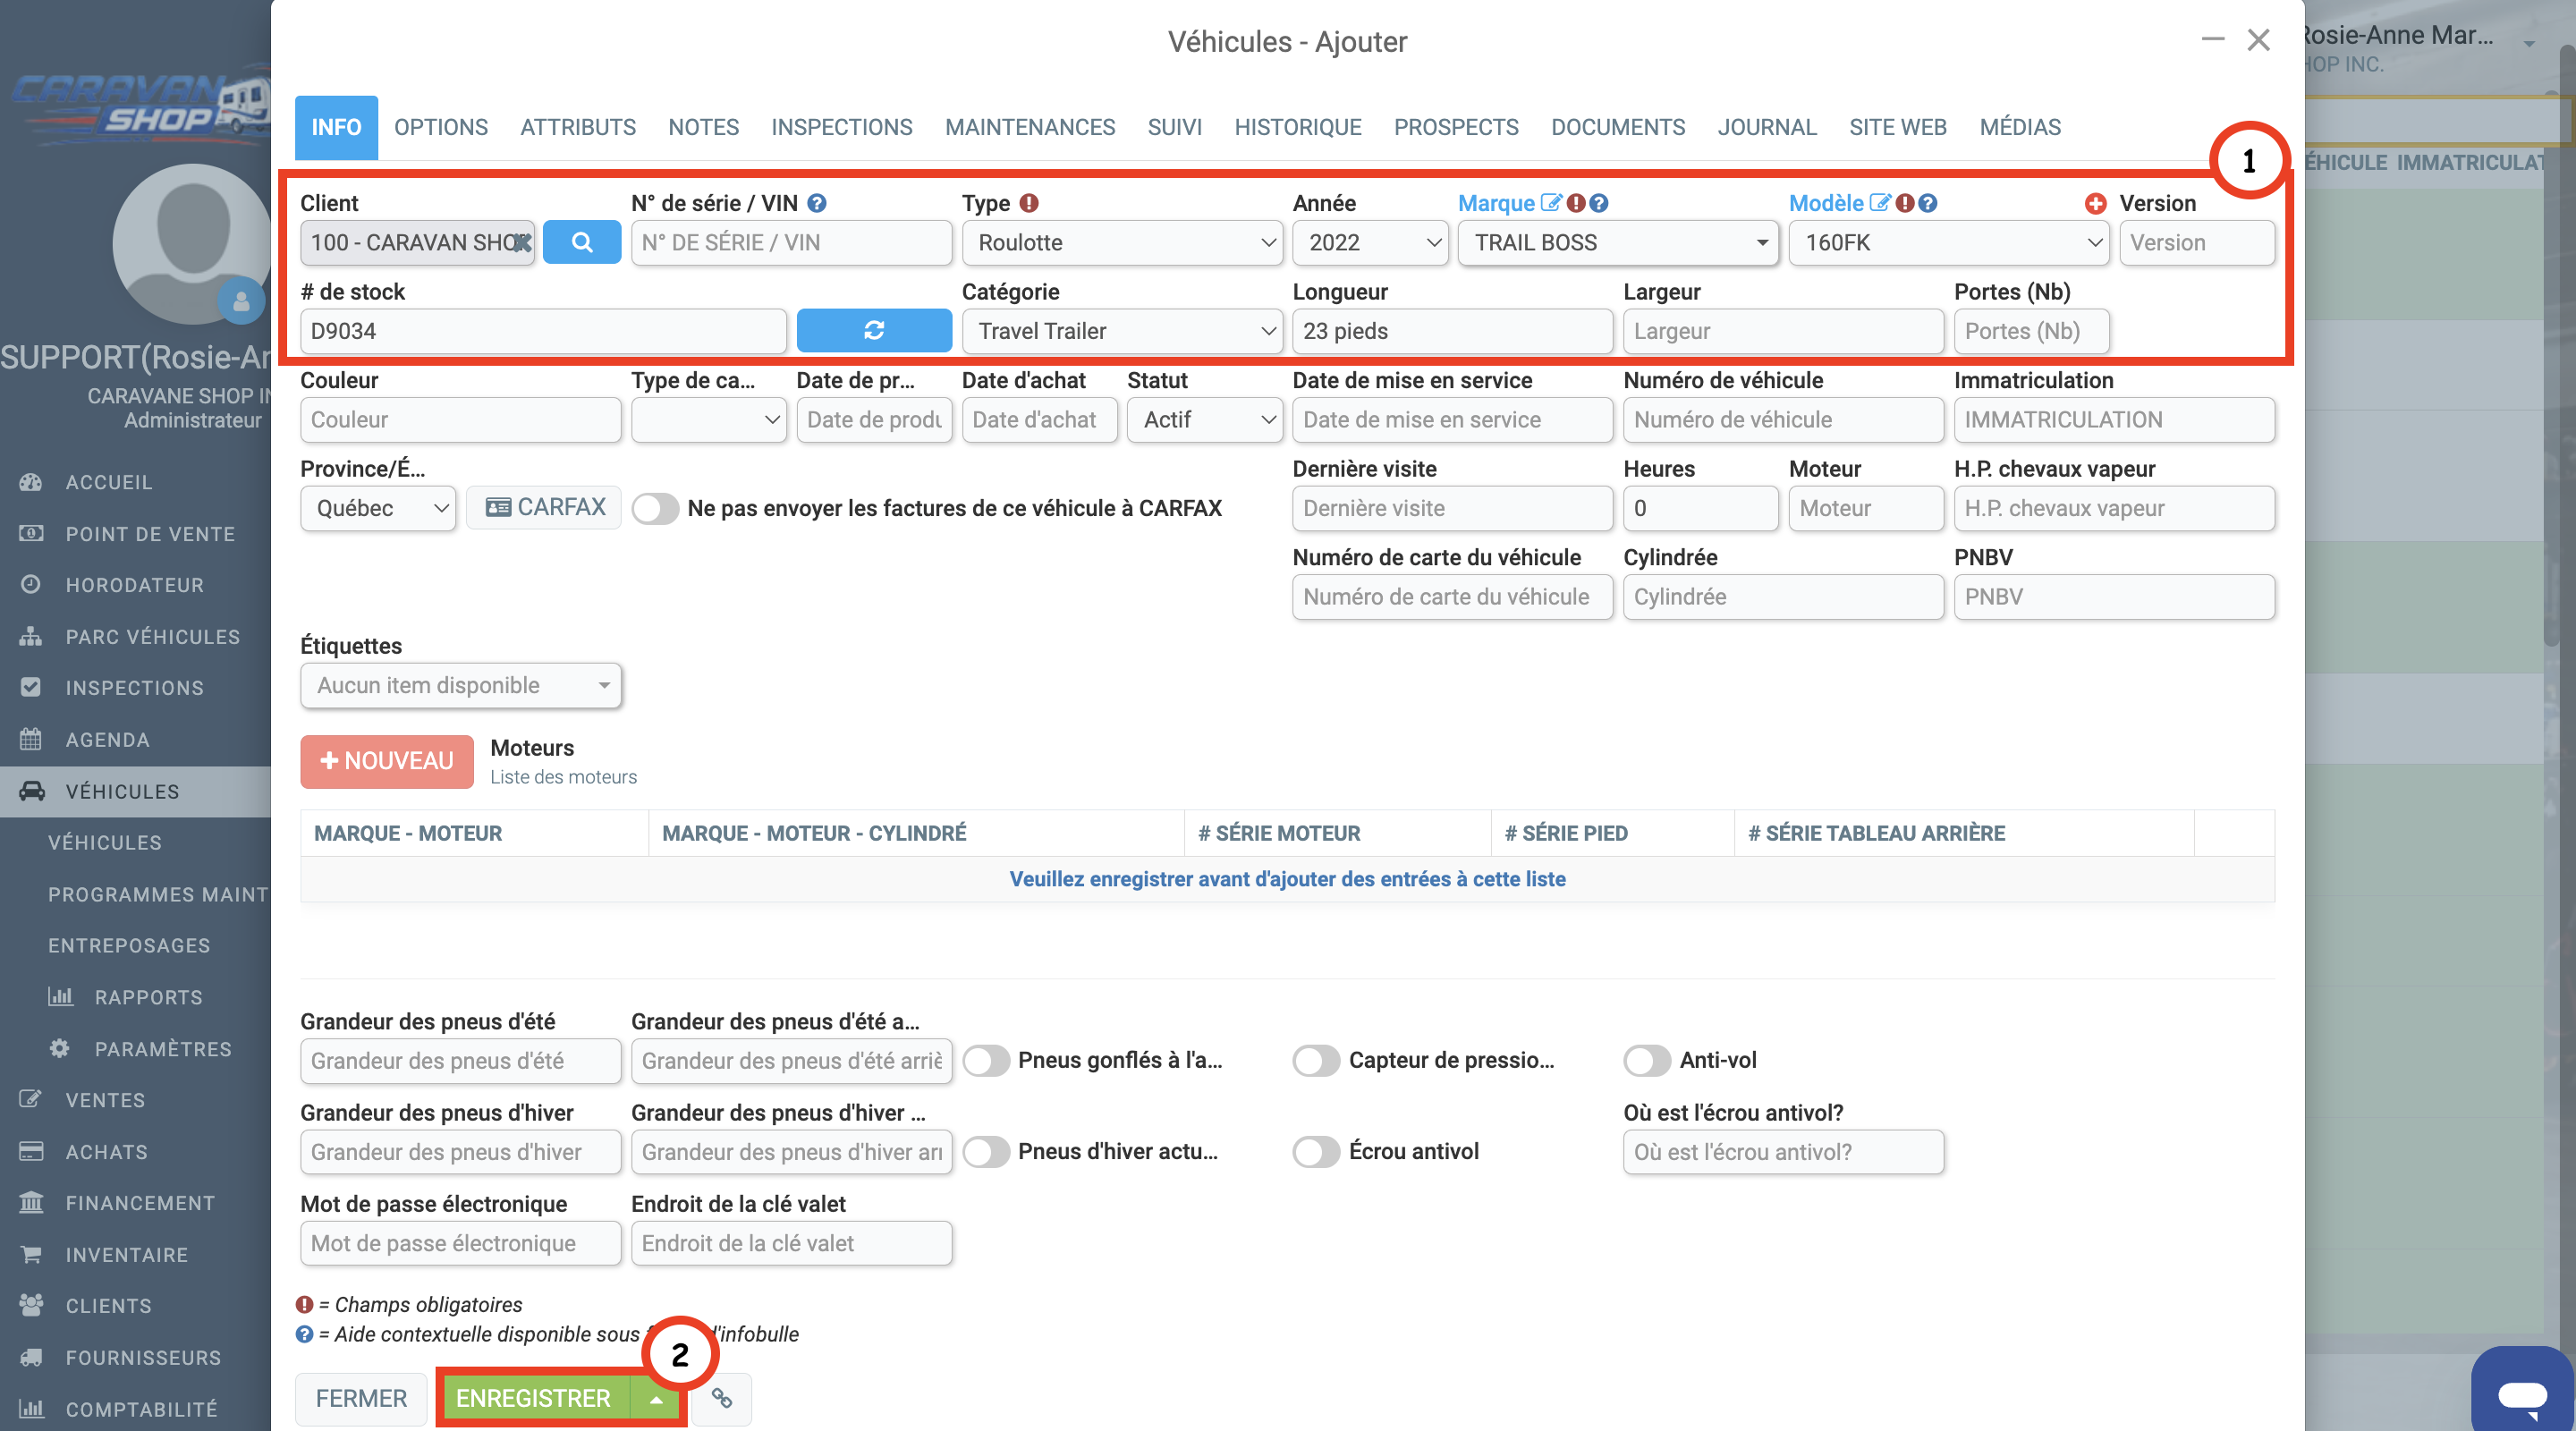
Task: Open Programmes Maint submenu item
Action: [x=158, y=894]
